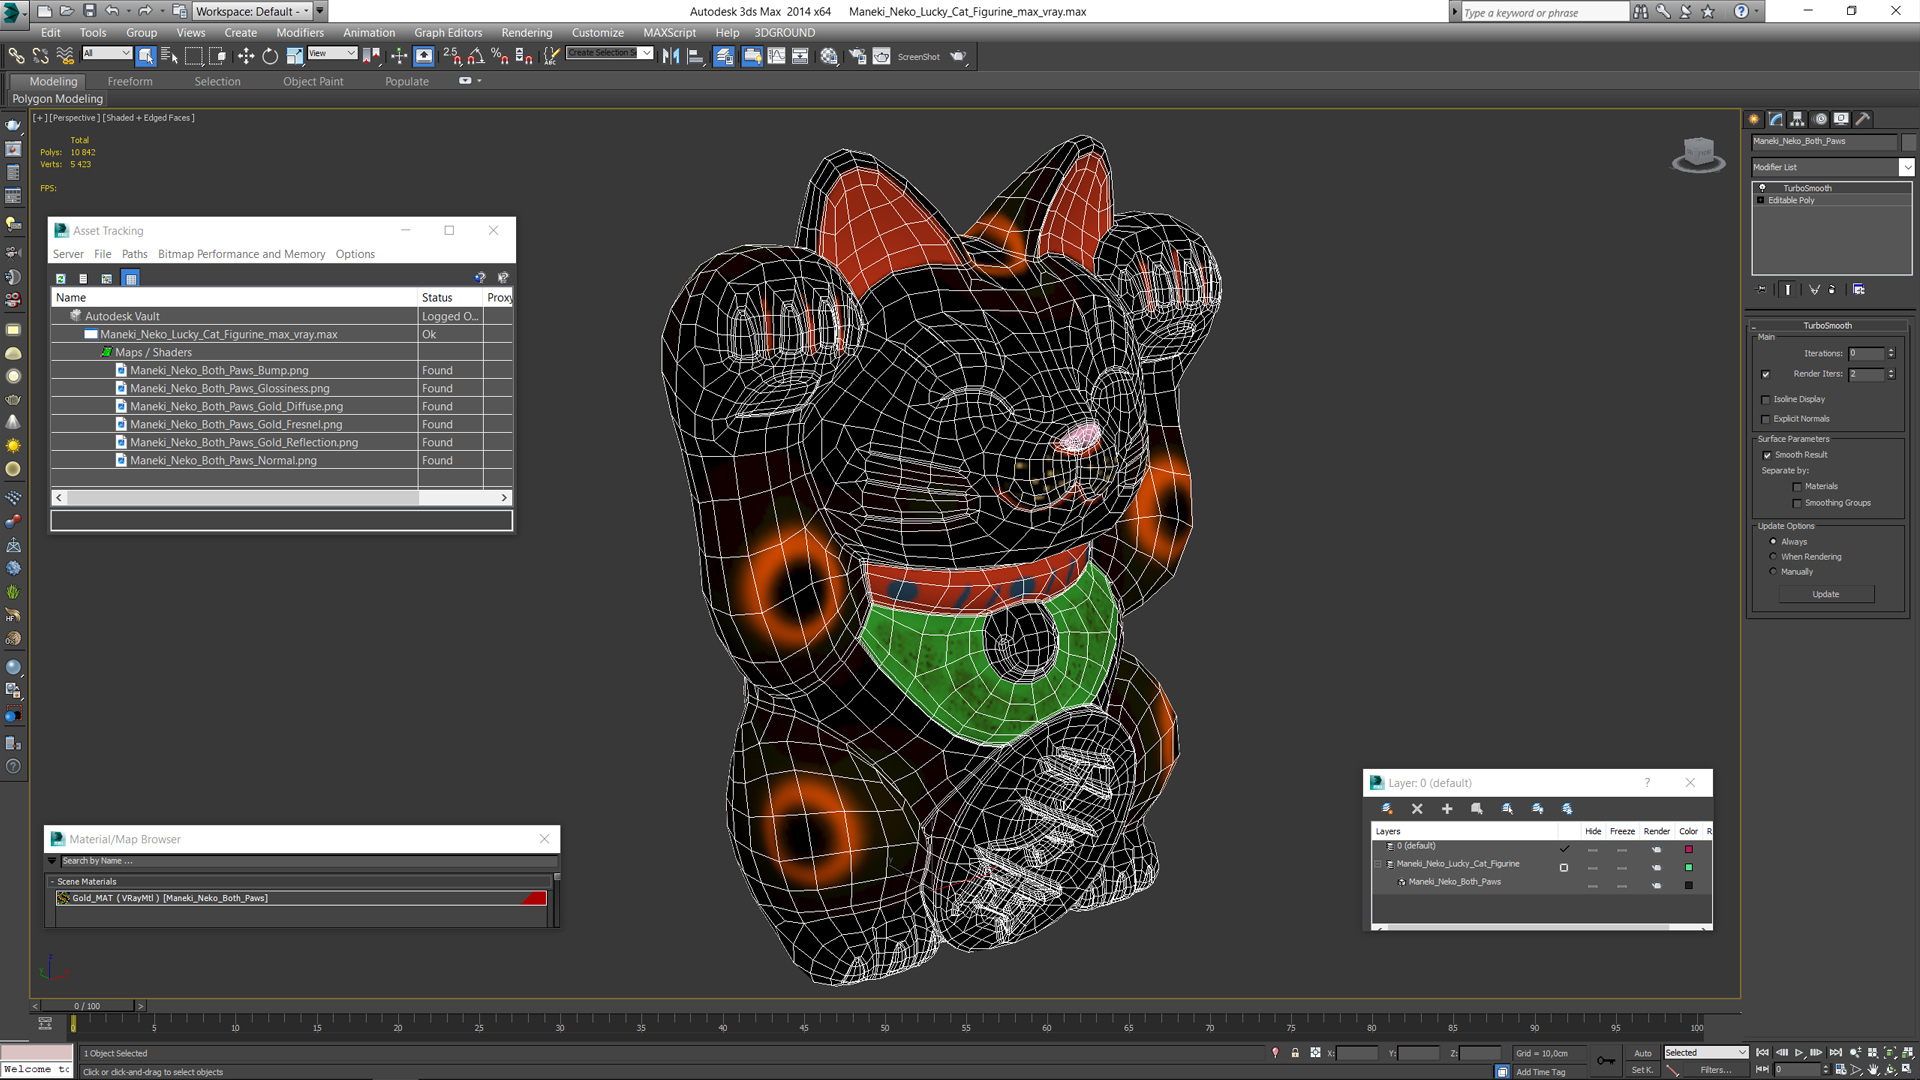
Task: Click Delete layer X icon in Layer dialog
Action: pyautogui.click(x=1417, y=809)
